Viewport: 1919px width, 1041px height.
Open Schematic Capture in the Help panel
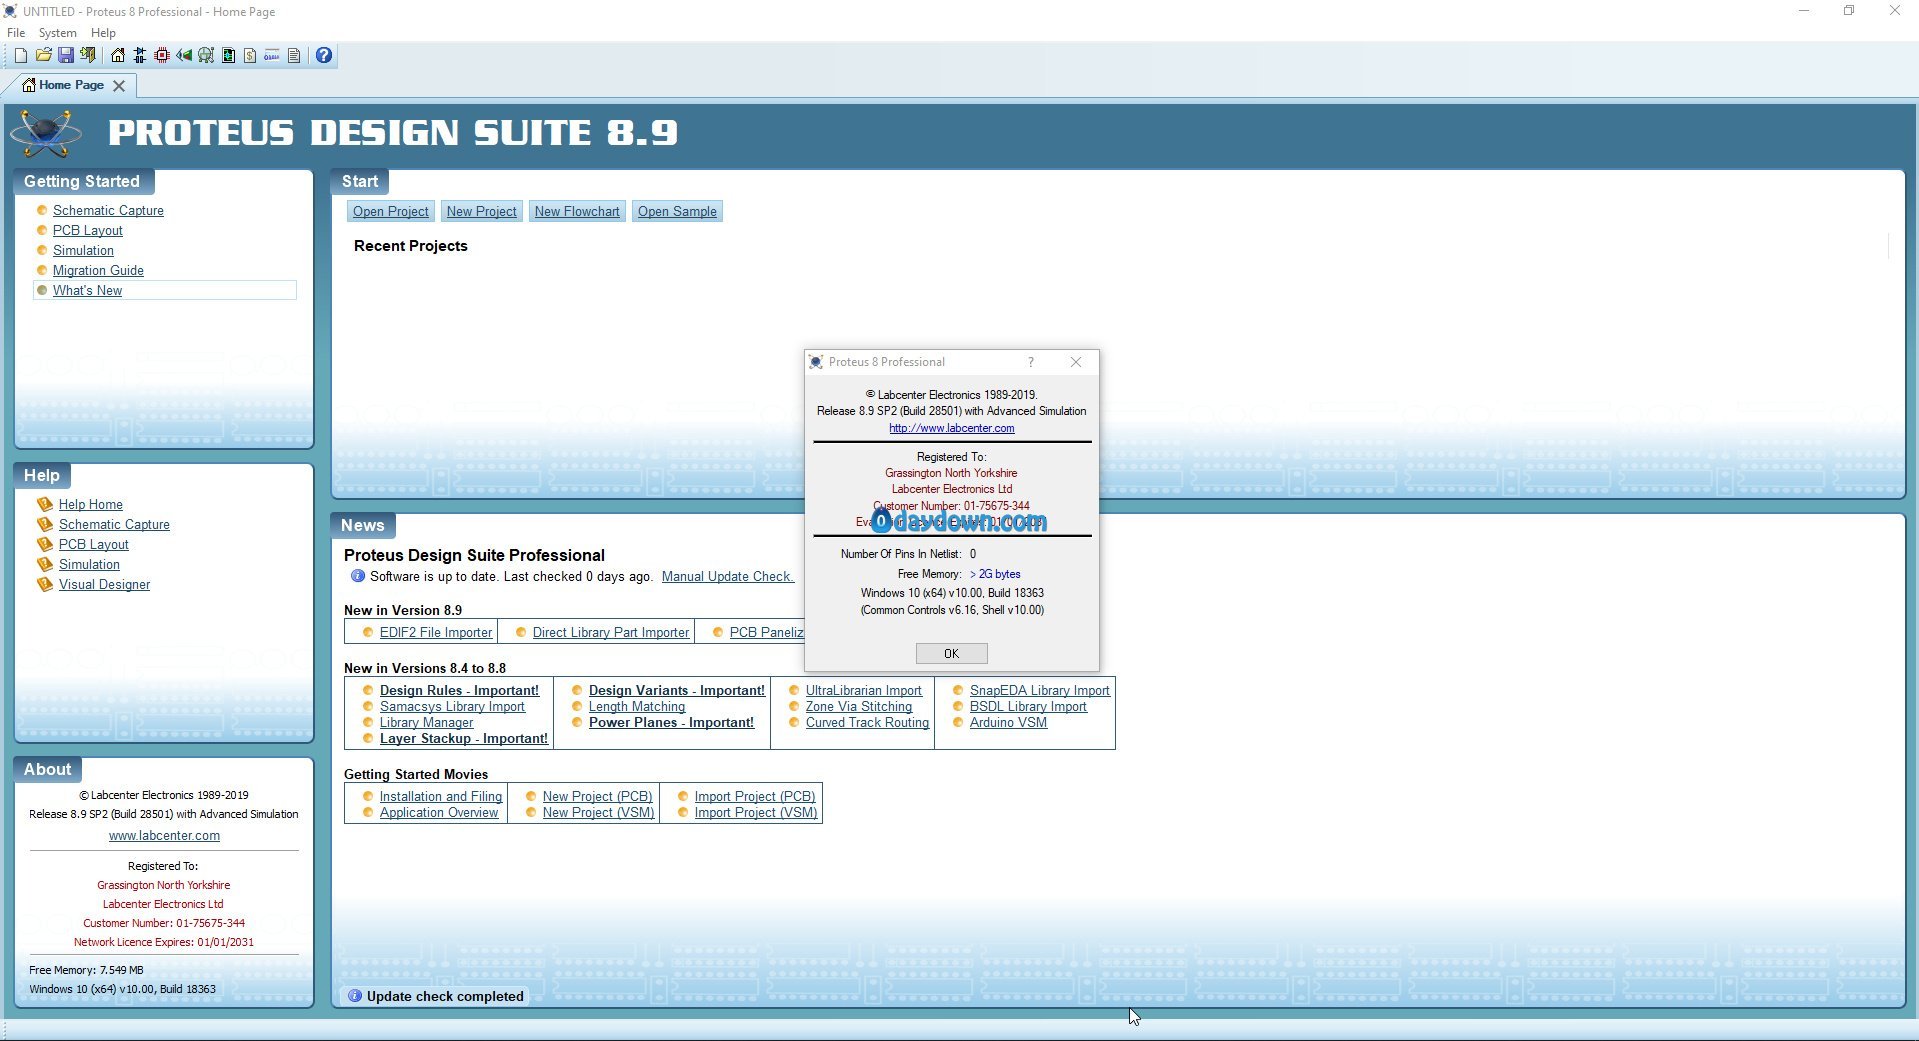click(114, 525)
